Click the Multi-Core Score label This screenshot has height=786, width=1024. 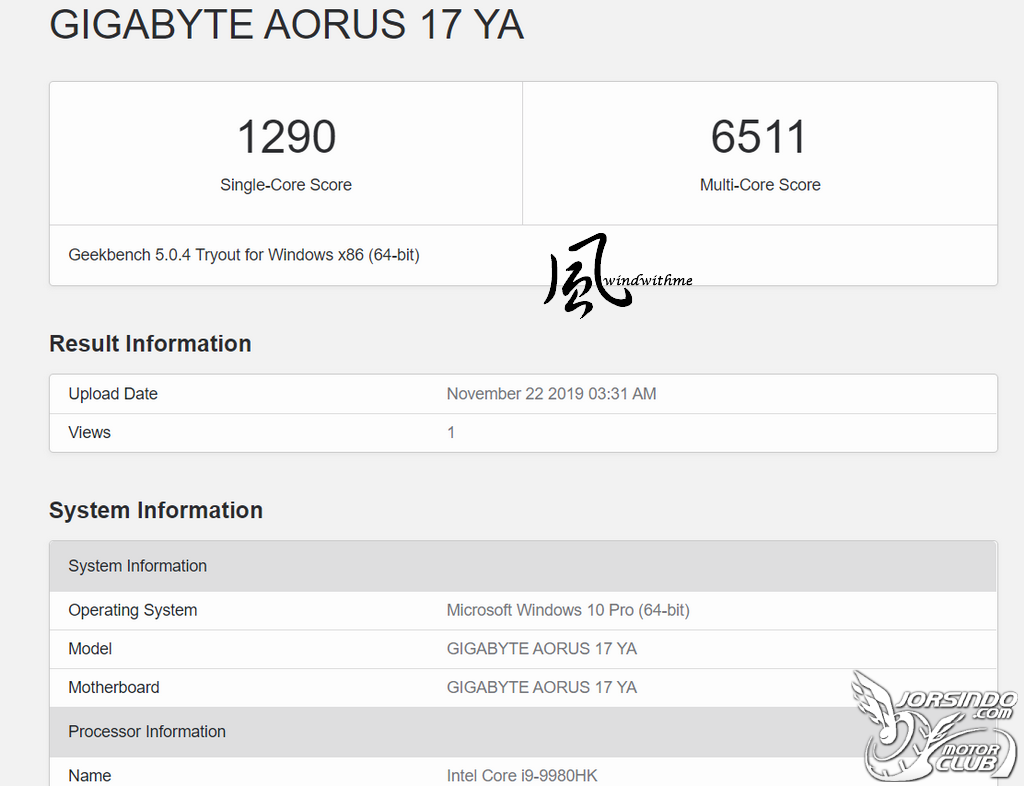(760, 185)
